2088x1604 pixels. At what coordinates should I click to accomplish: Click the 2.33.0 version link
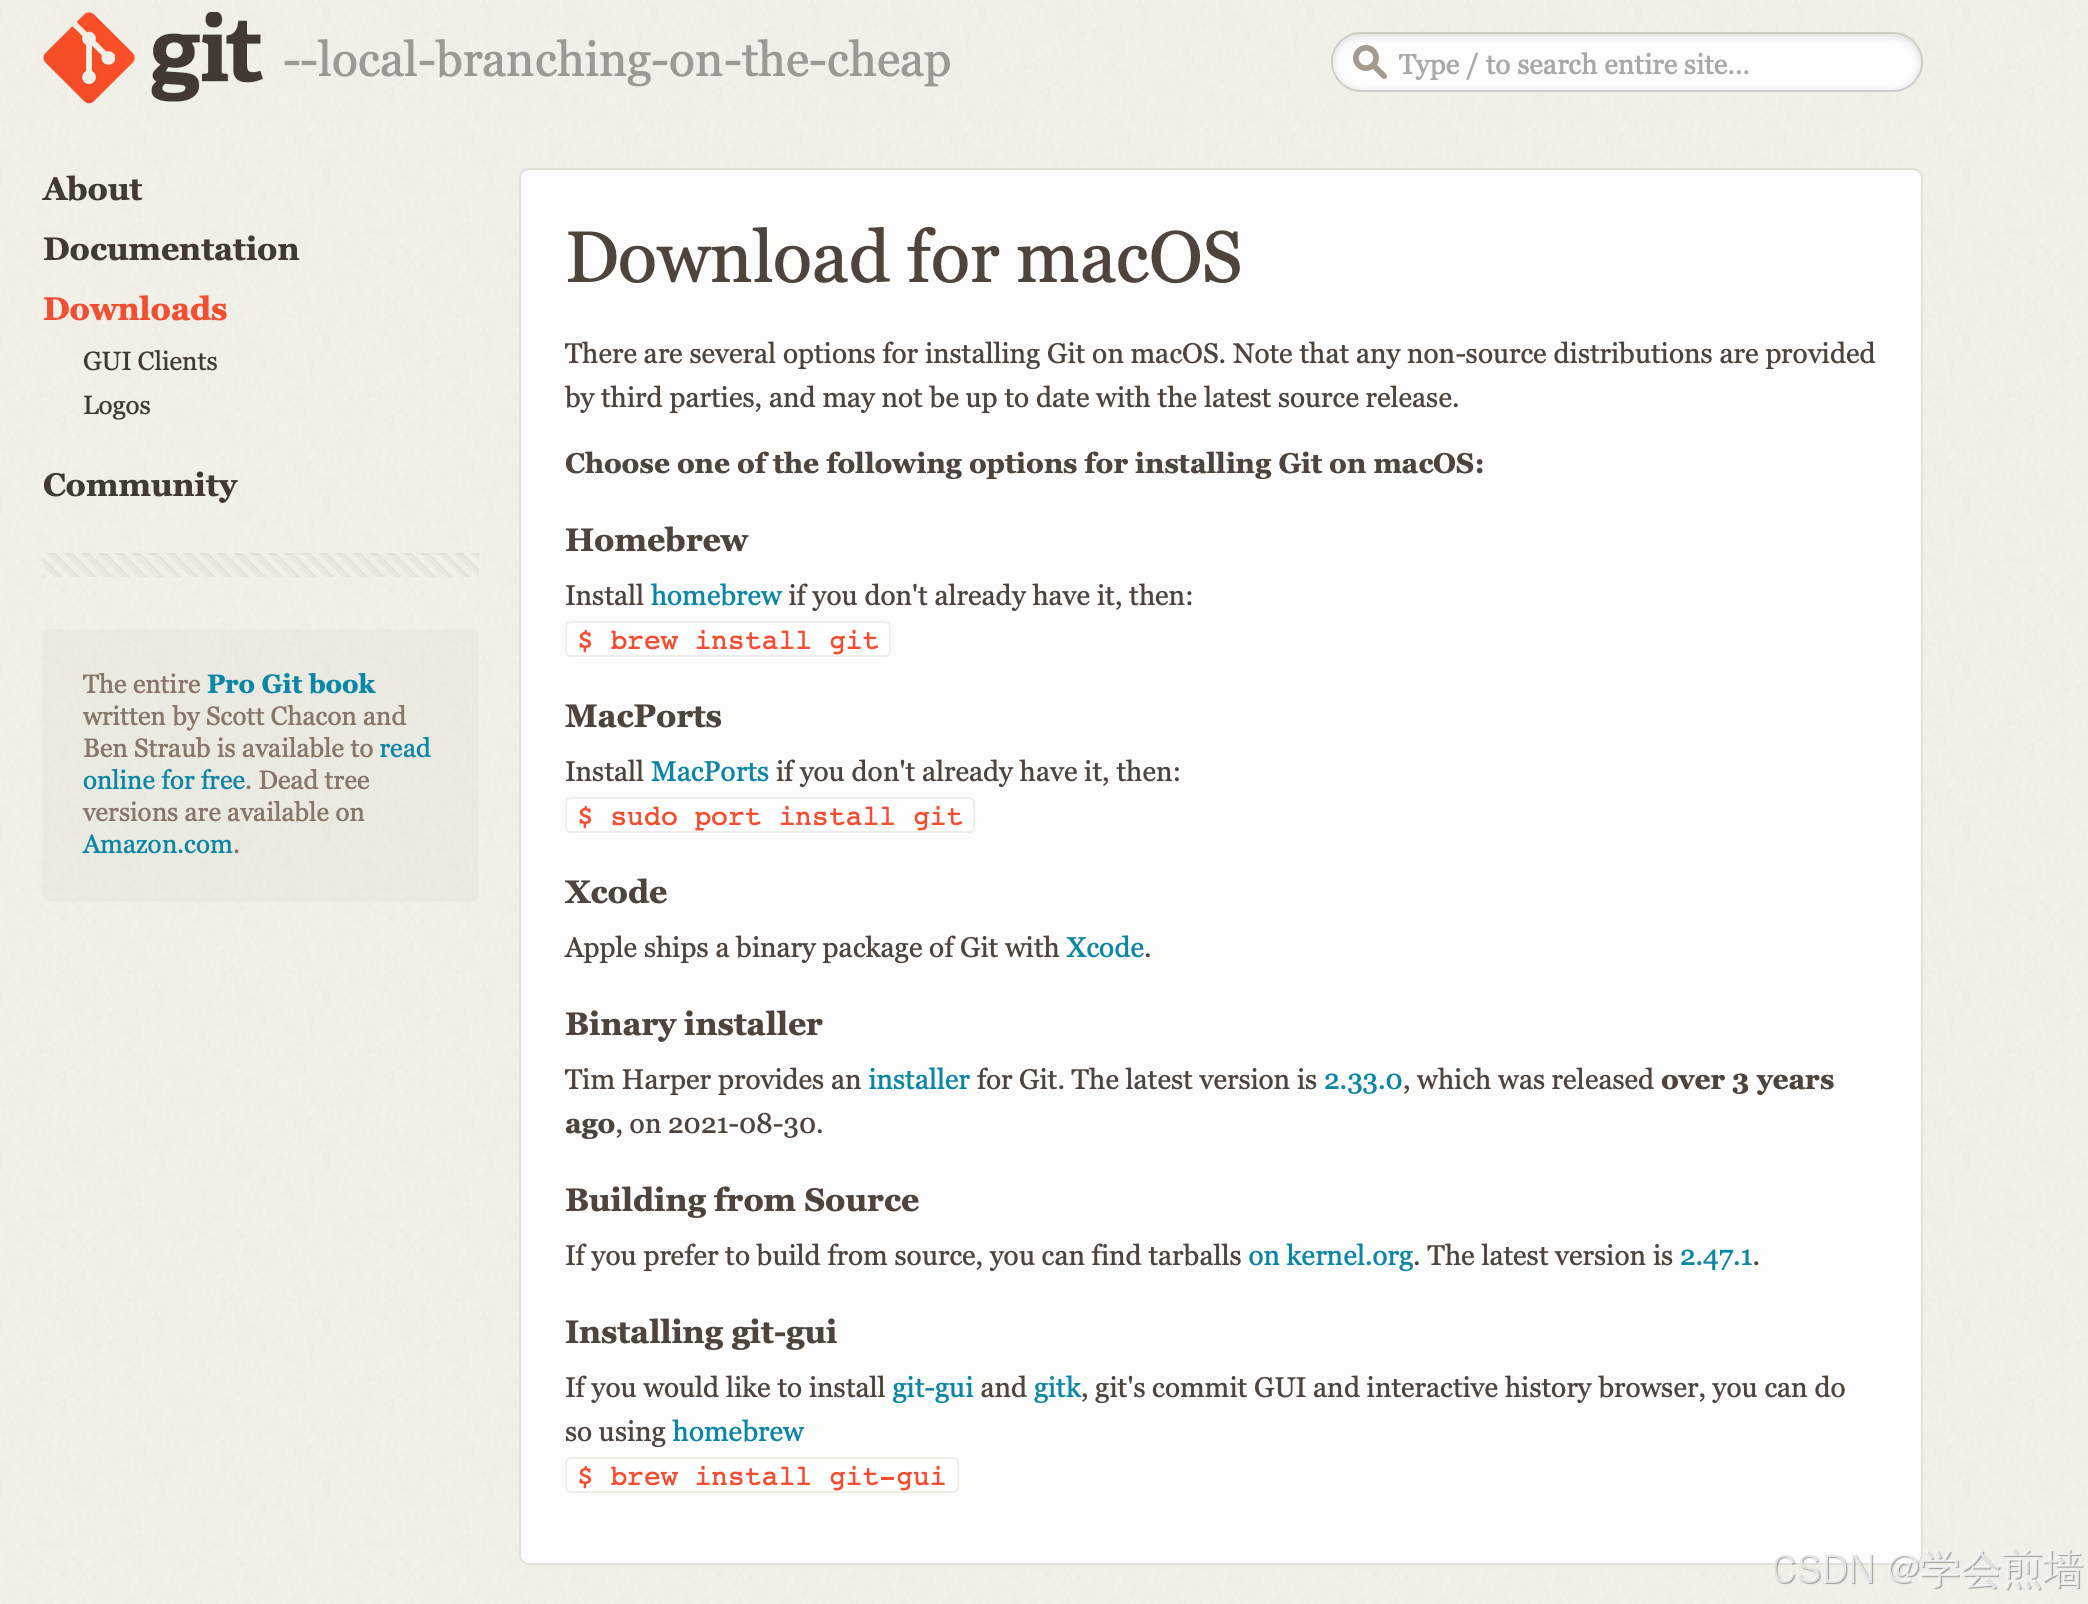(1363, 1080)
